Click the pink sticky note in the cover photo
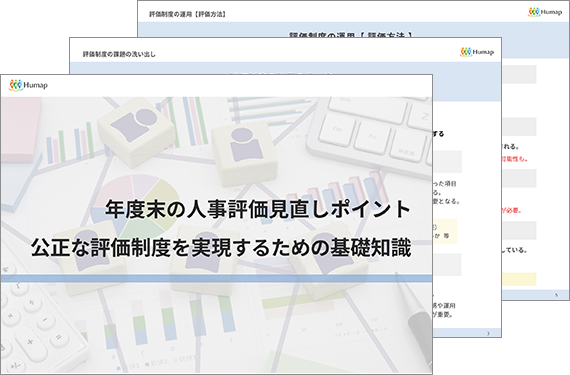 pyautogui.click(x=20, y=129)
